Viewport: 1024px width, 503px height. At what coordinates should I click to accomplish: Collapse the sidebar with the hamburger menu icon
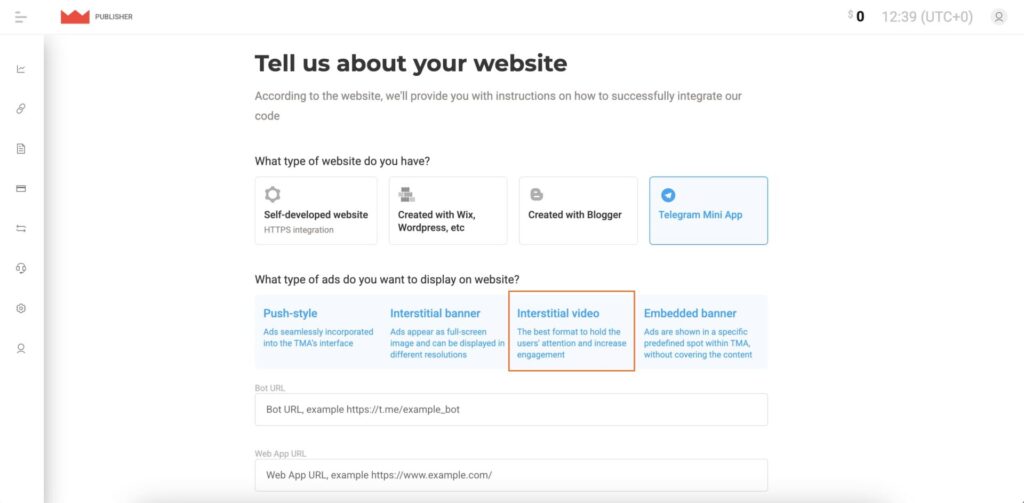(21, 17)
